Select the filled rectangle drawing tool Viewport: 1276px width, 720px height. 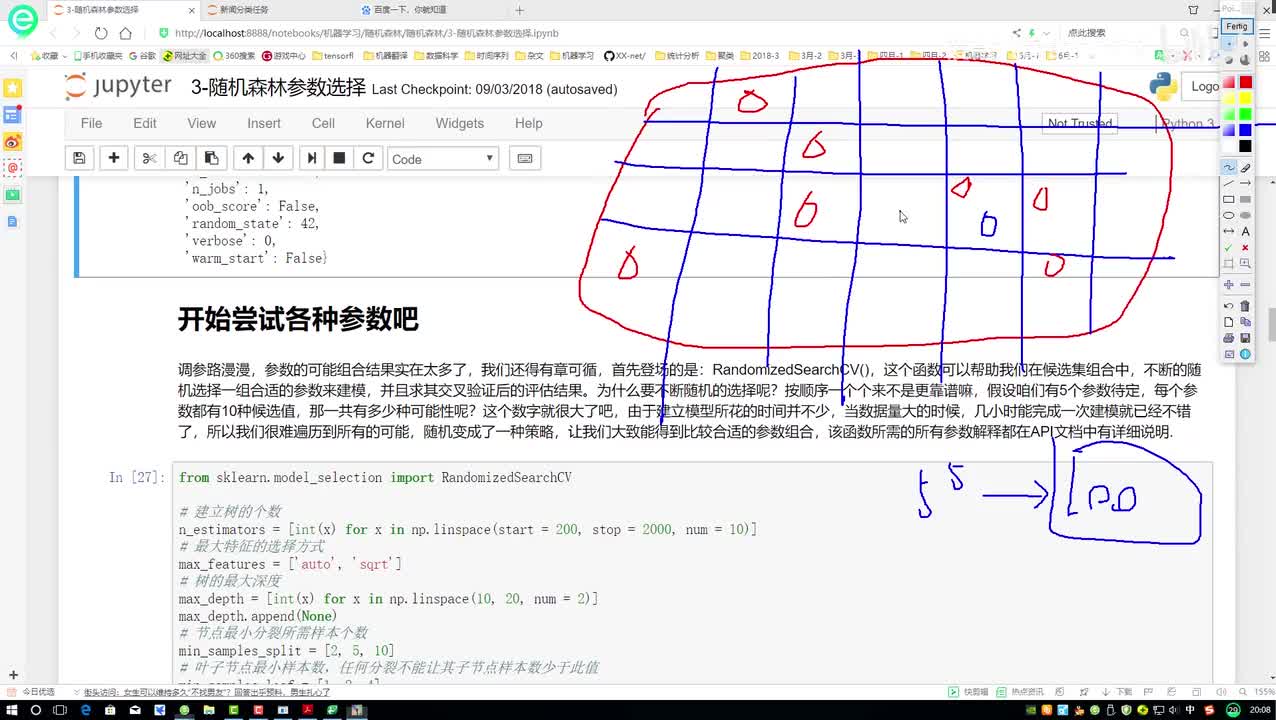(x=1245, y=199)
